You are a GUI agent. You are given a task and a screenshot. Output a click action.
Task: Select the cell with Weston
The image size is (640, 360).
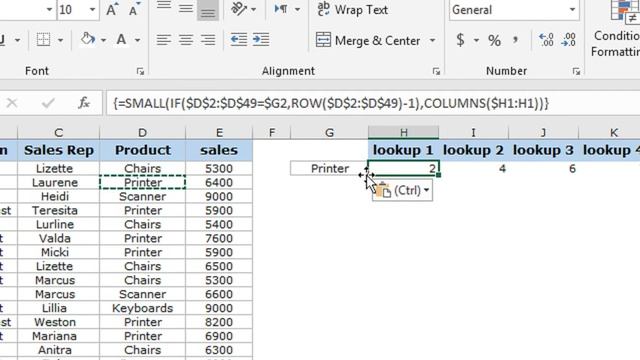pyautogui.click(x=59, y=322)
